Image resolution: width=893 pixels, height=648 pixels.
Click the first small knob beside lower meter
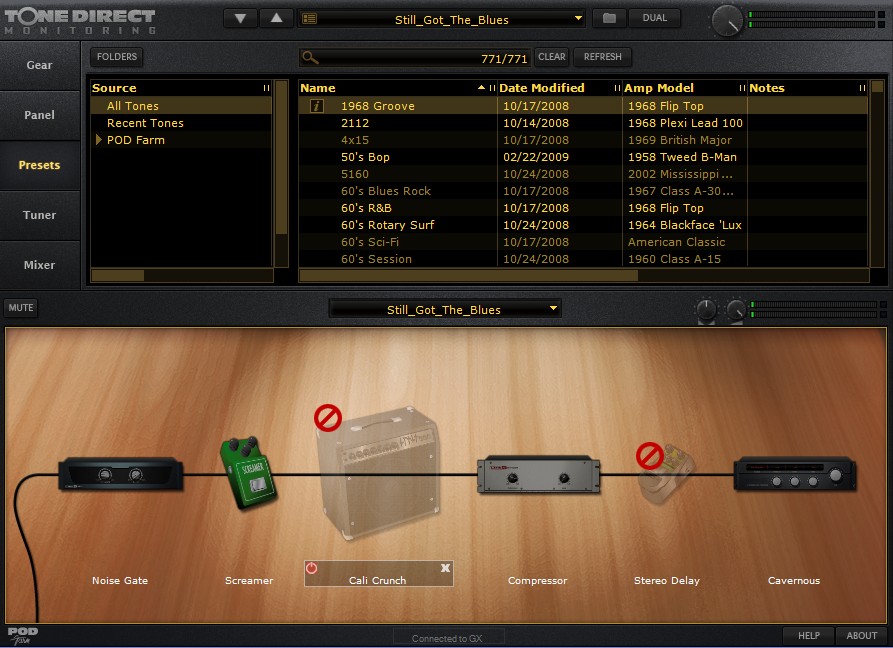pyautogui.click(x=707, y=310)
